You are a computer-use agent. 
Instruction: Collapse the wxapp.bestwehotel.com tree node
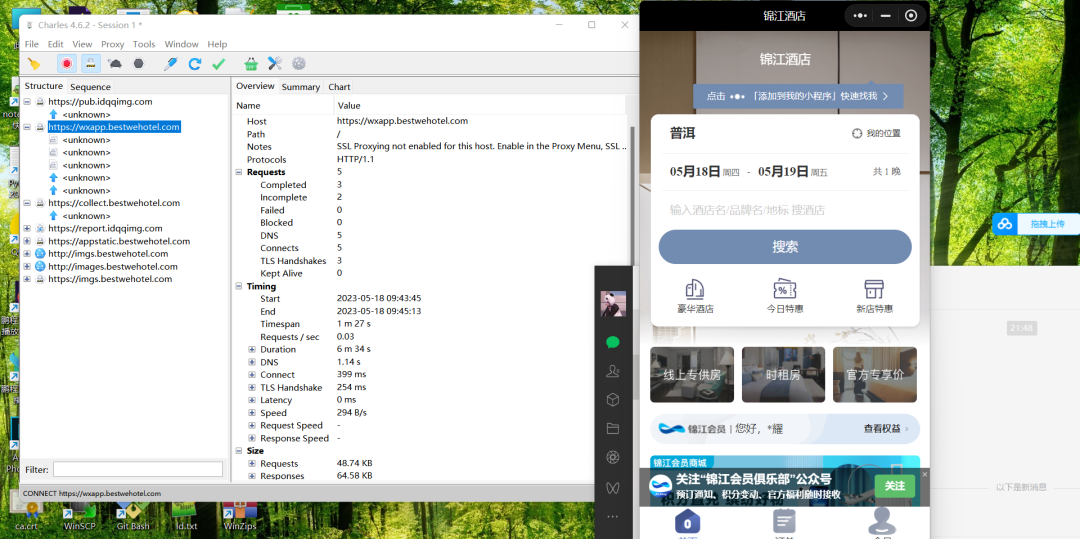(x=27, y=127)
